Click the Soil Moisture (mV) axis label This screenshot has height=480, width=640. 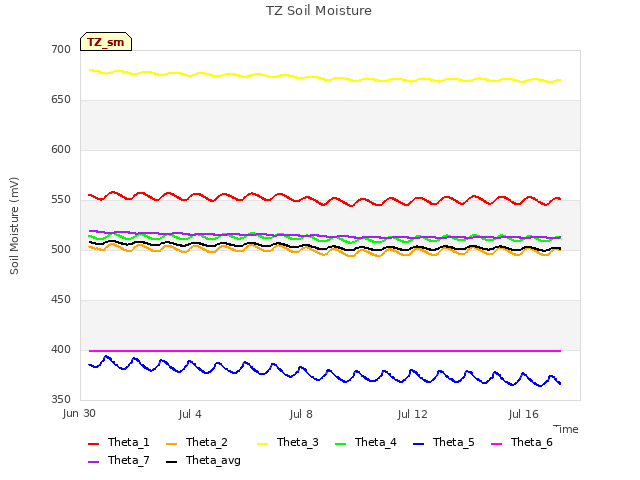14,226
